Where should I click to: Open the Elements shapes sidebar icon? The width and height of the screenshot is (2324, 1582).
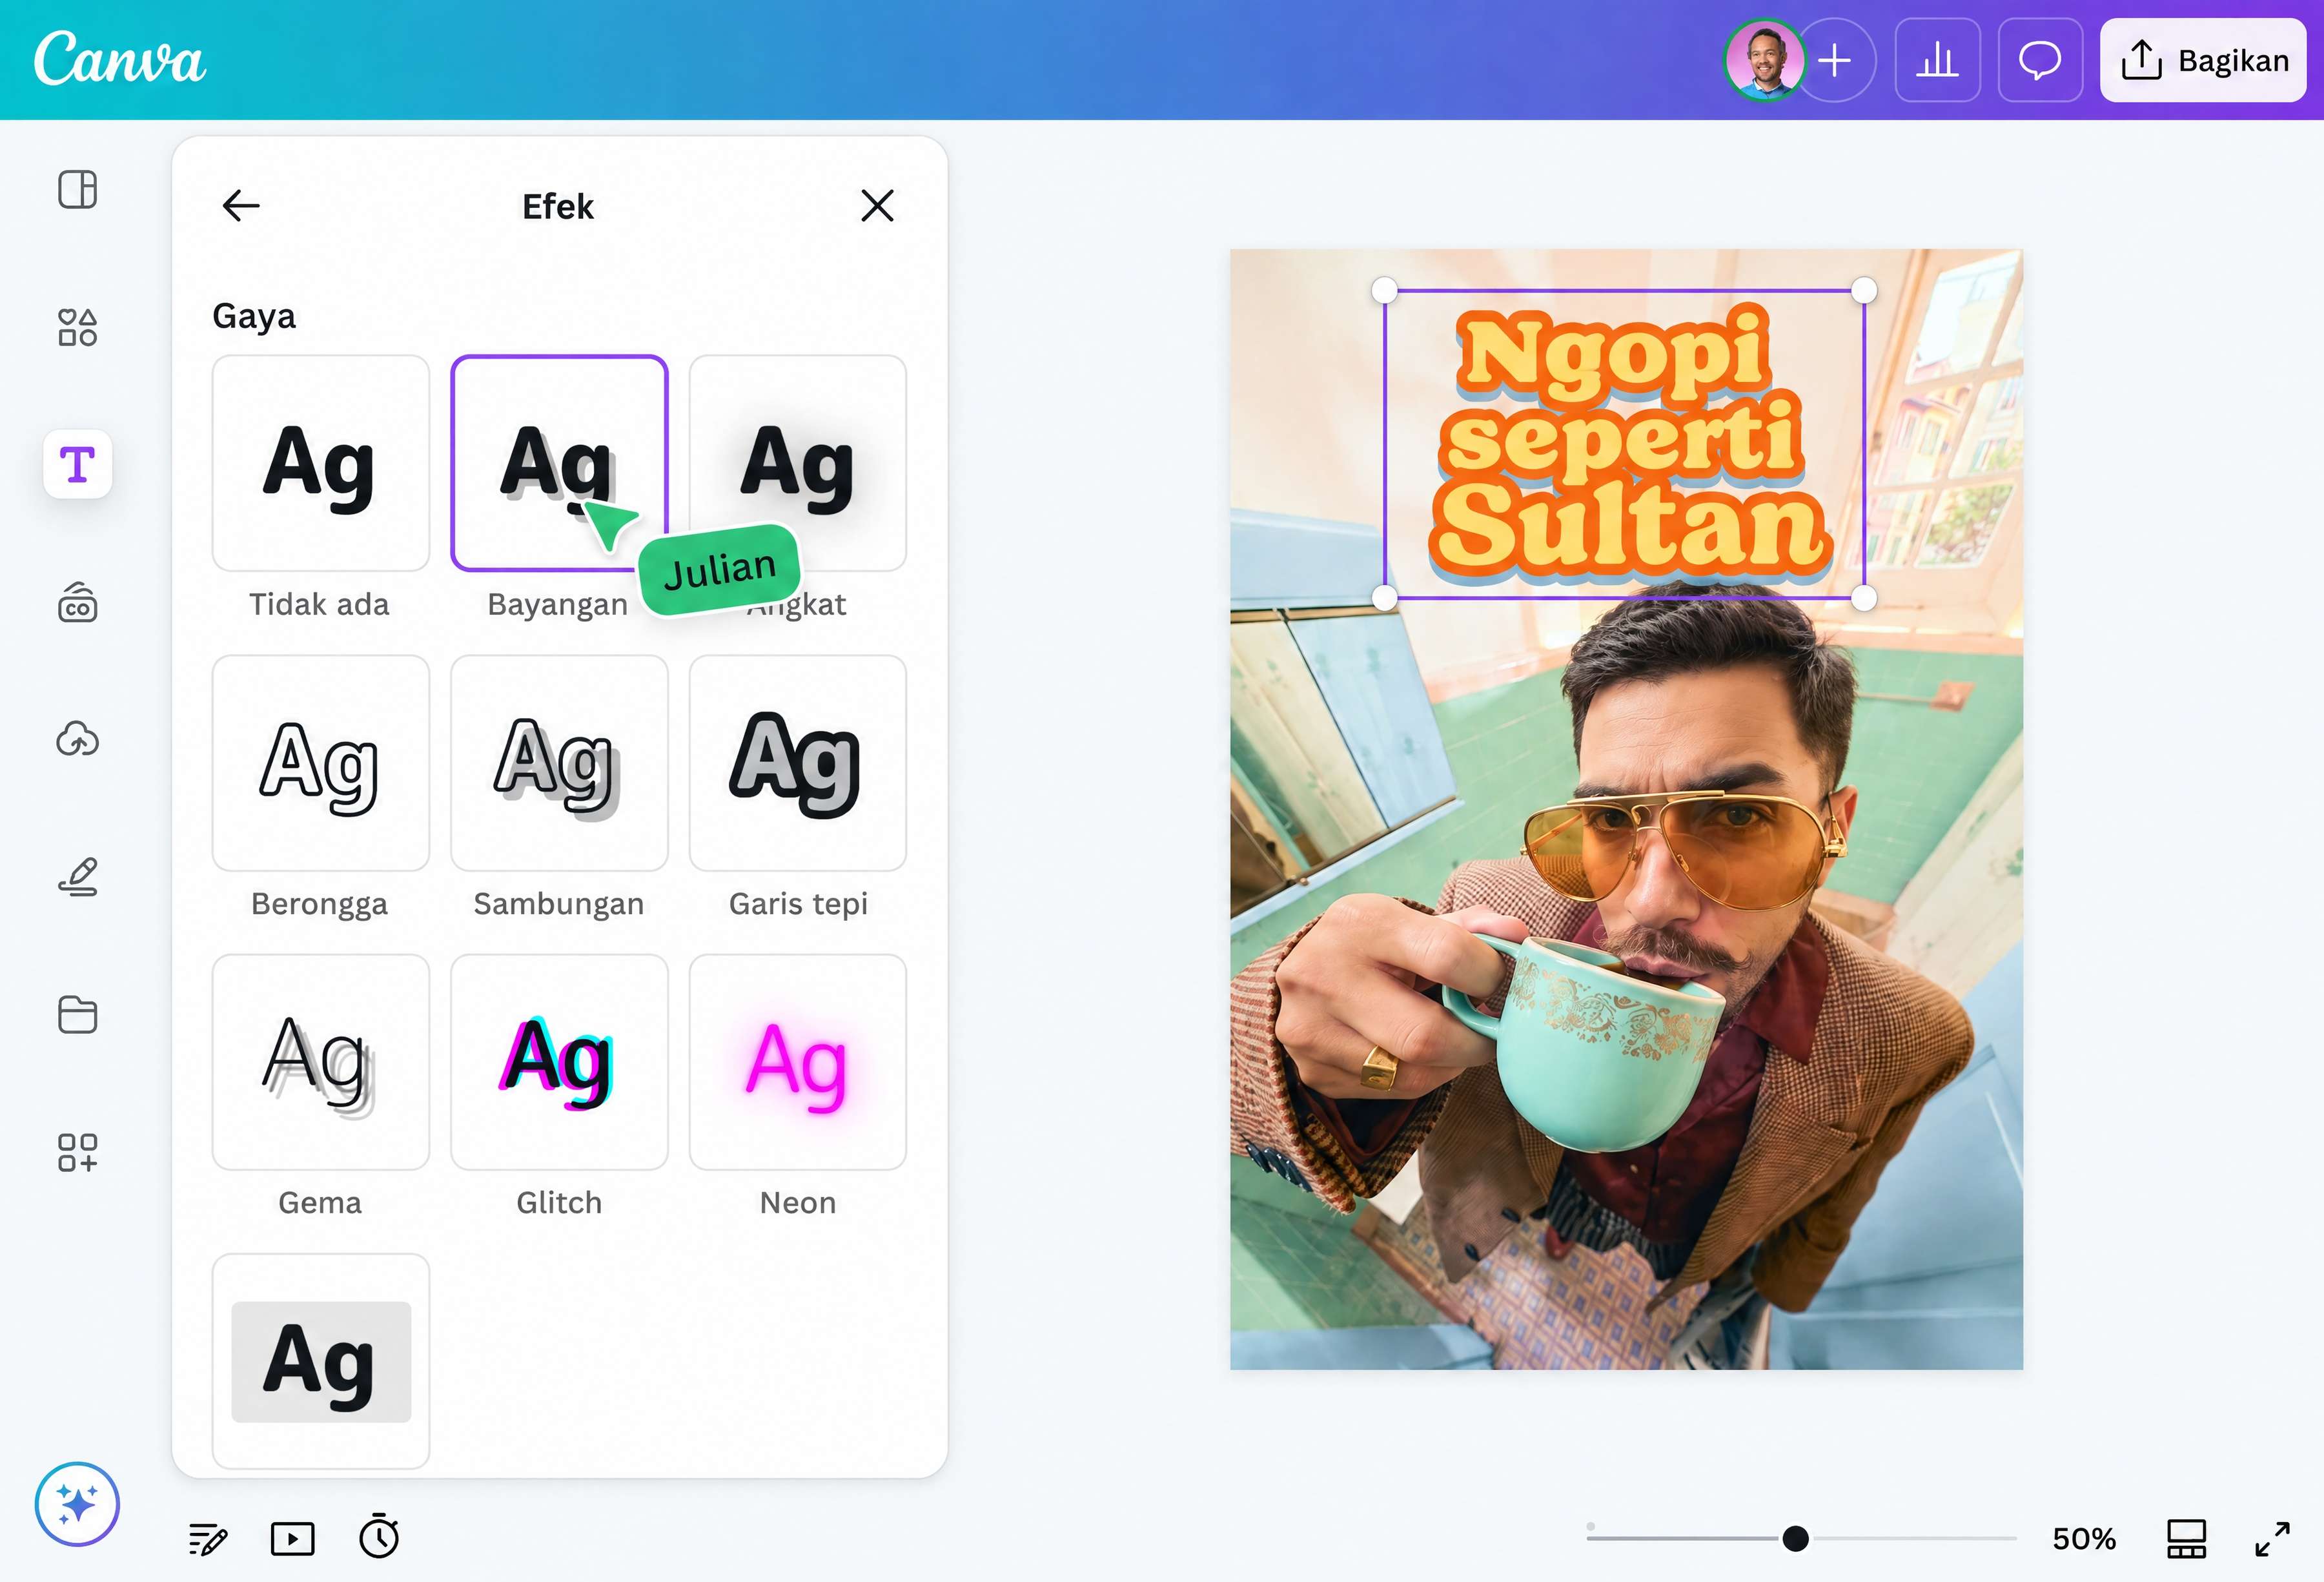pos(77,327)
